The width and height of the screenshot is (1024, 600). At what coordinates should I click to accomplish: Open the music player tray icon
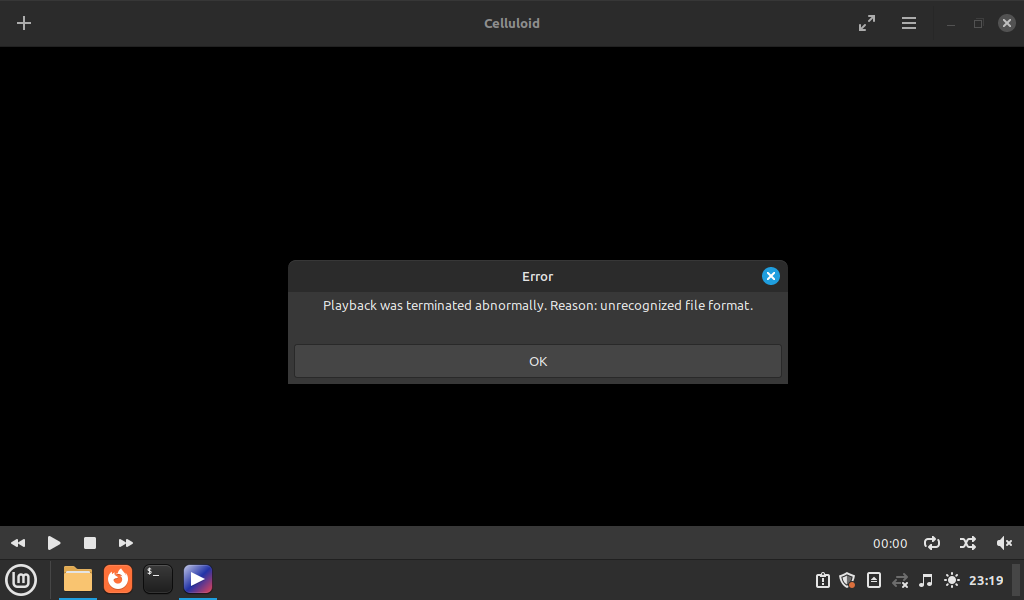925,580
